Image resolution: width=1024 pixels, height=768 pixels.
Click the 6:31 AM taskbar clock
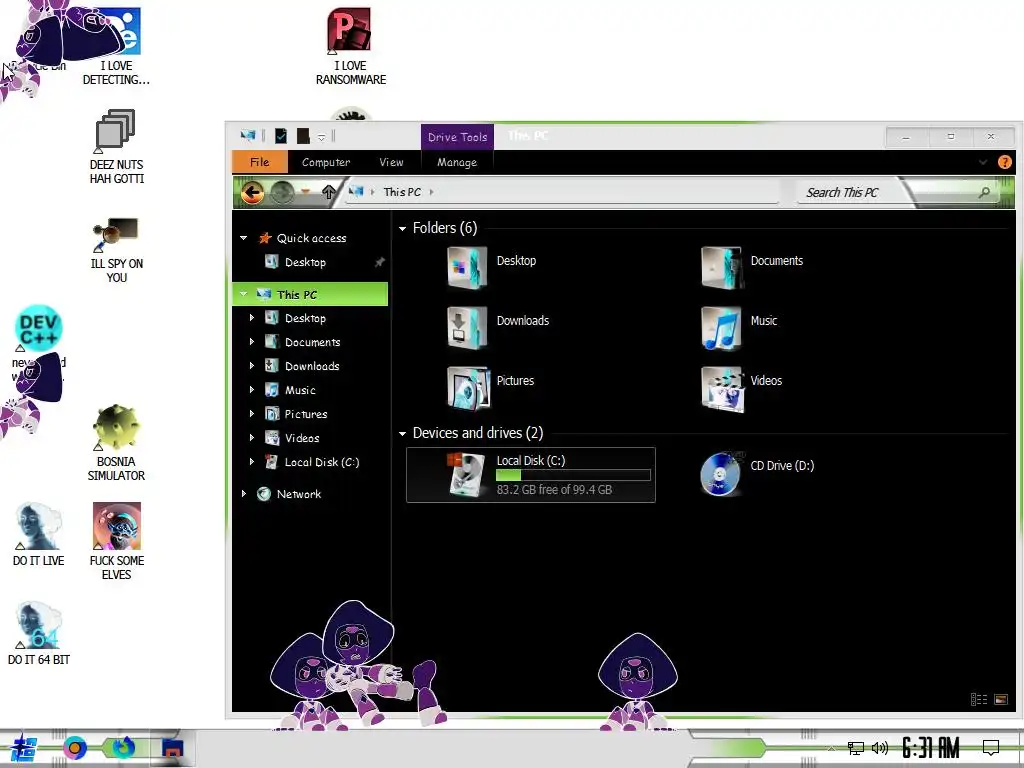point(931,748)
